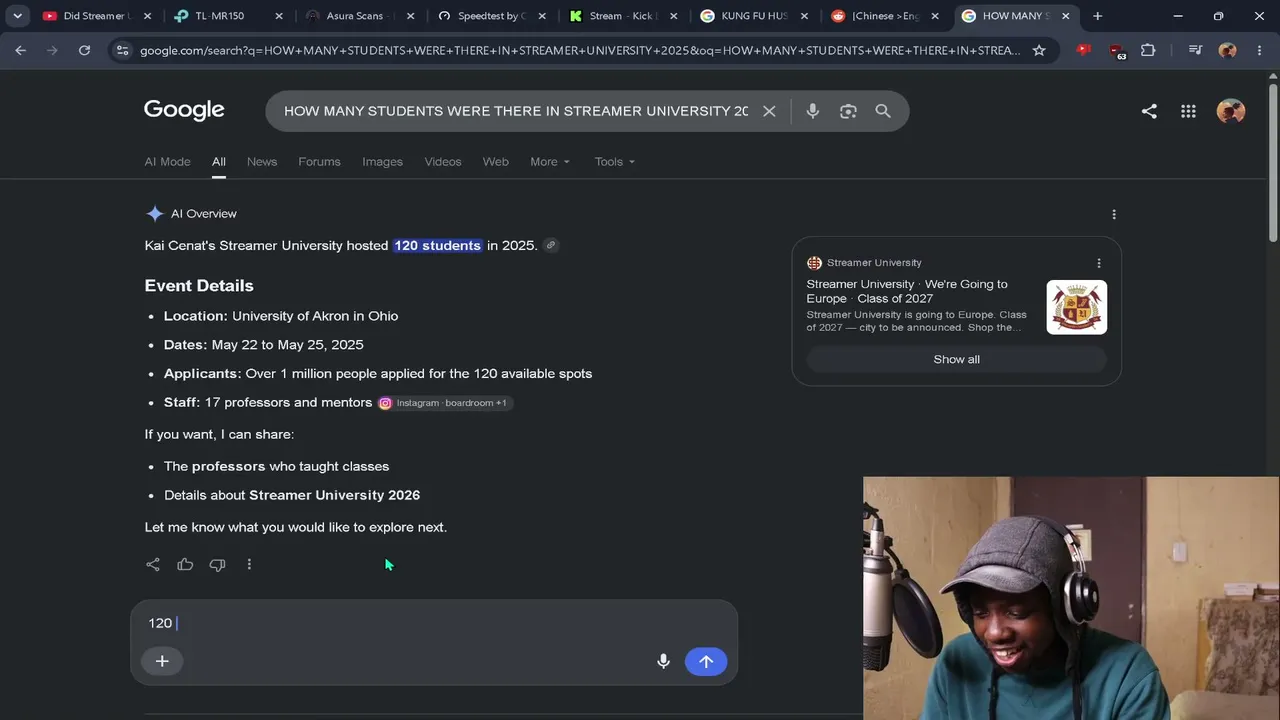This screenshot has height=720, width=1280.
Task: Switch to the KUNG FU HUS browser tab
Action: (753, 16)
